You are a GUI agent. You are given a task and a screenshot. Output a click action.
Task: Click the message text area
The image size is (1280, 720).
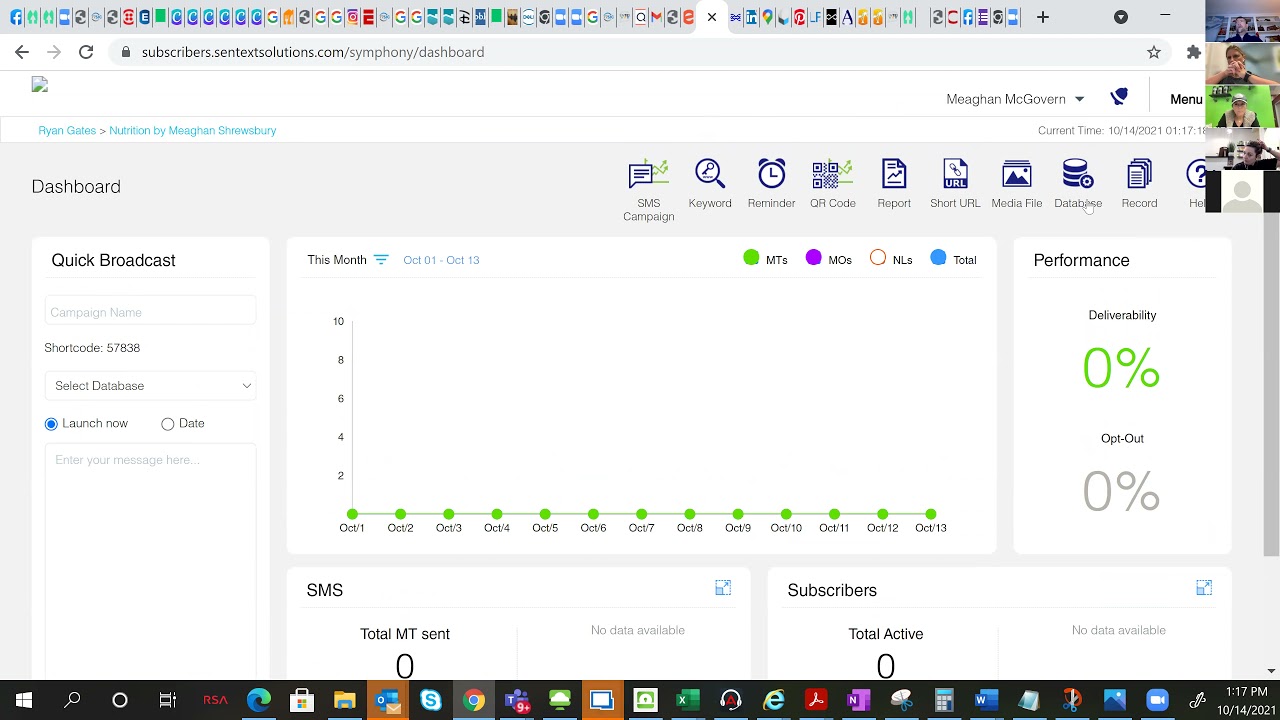150,560
